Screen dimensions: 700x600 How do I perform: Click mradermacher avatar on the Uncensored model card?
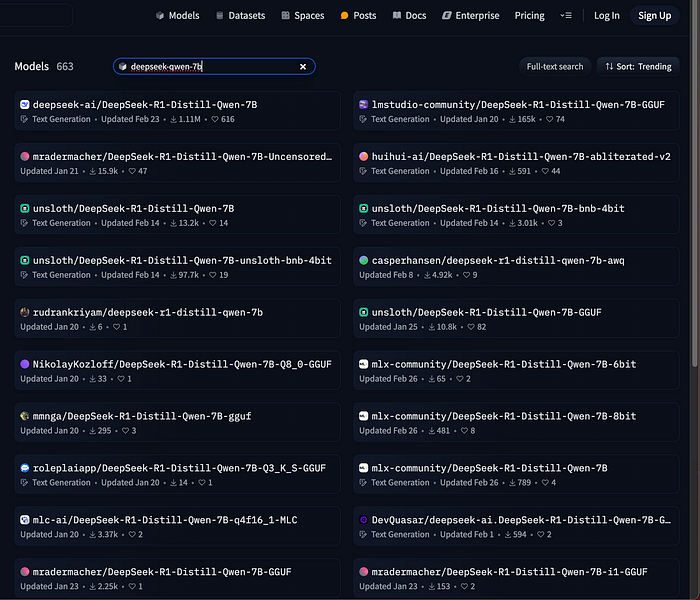(25, 156)
